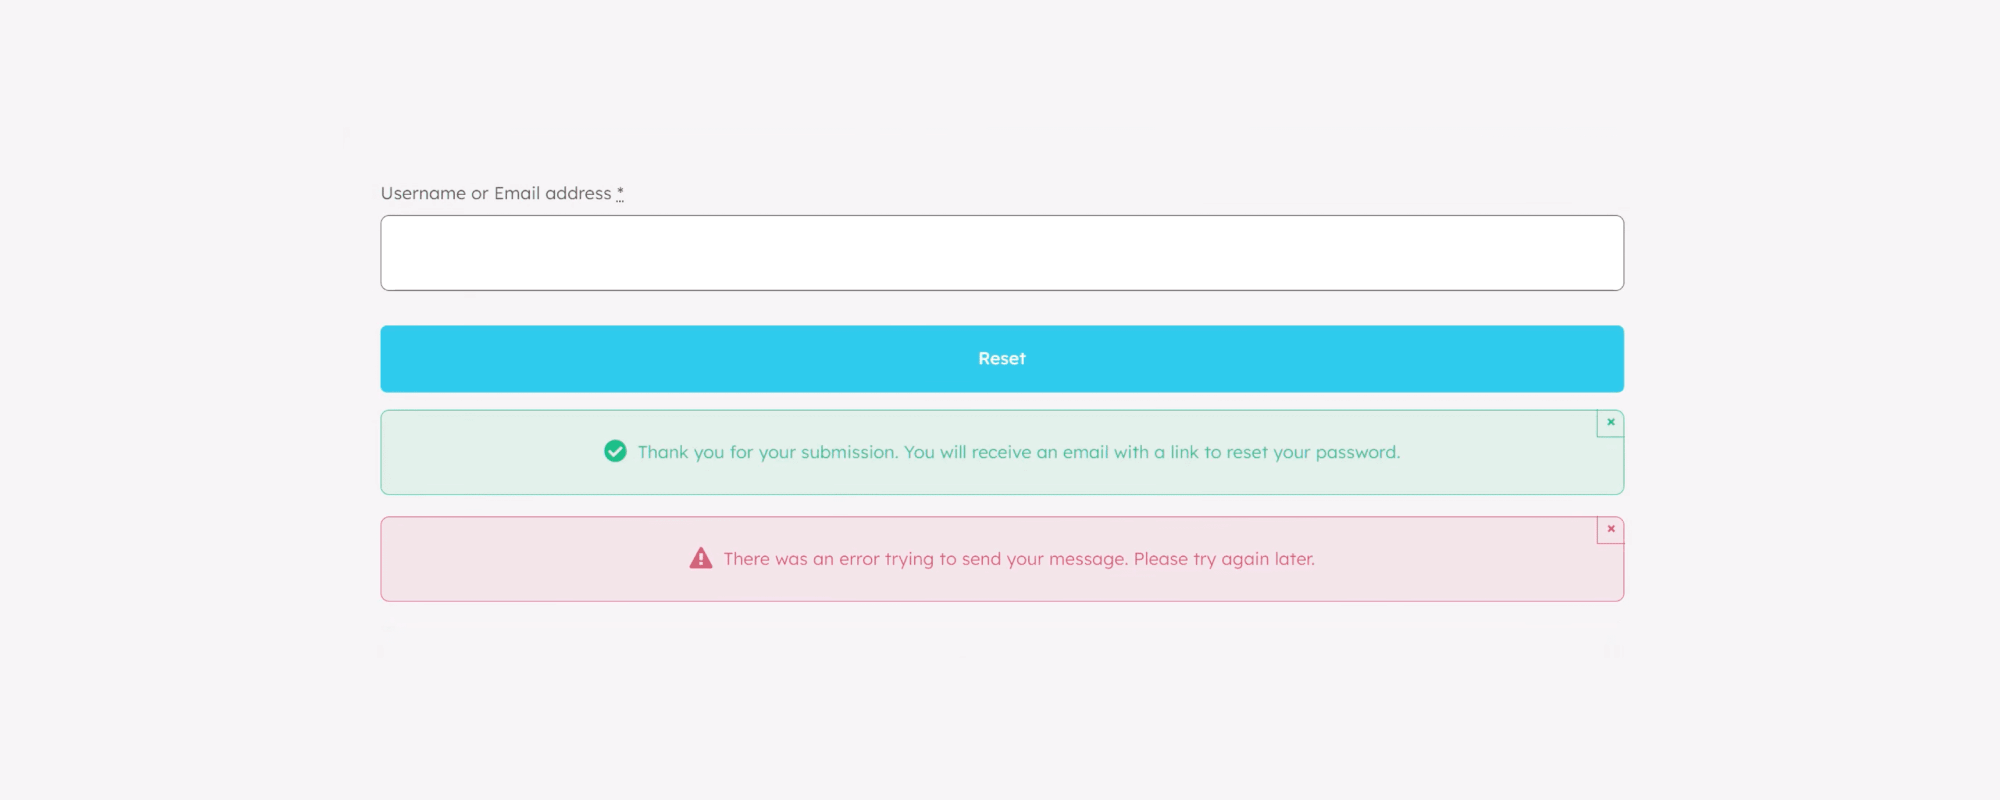Click "link to reset your password" phrase
2000x800 pixels.
tap(1283, 452)
